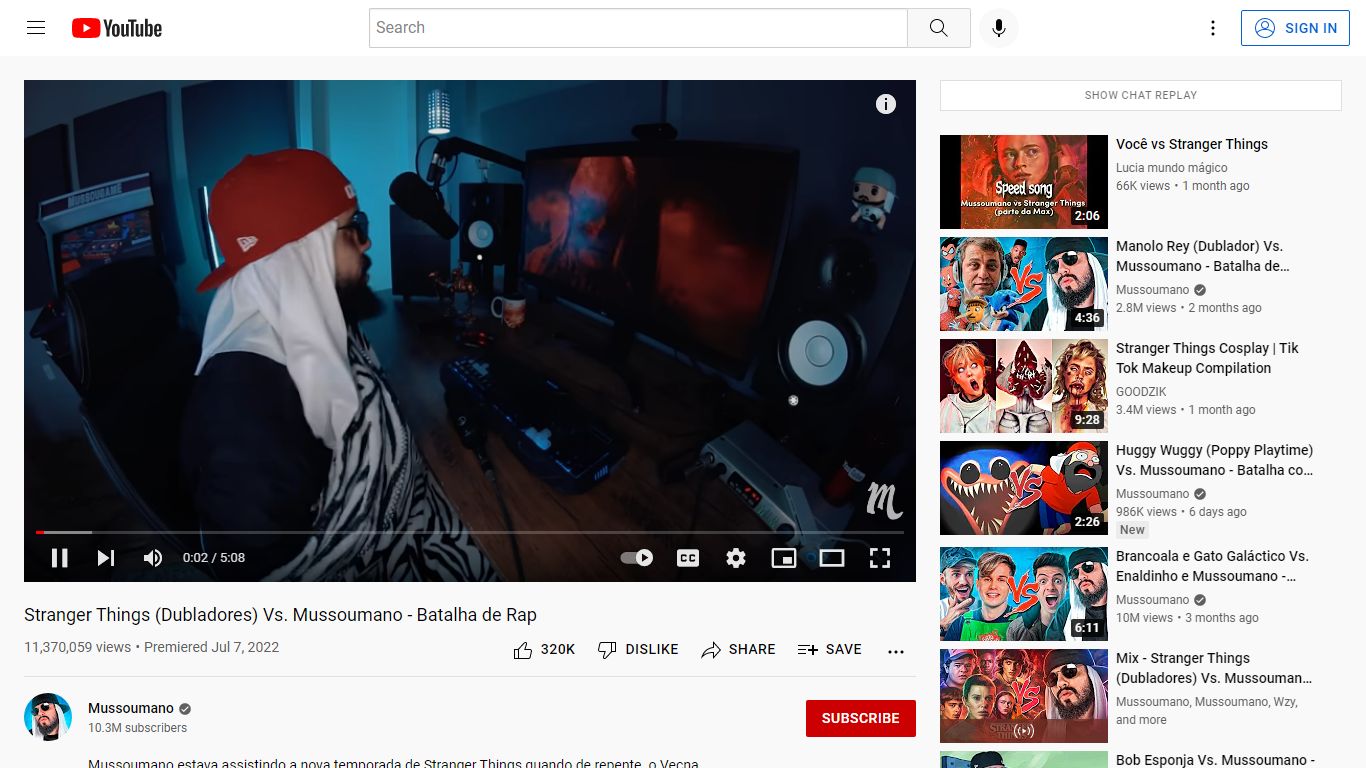Click the Mussoumano watermark in player
1366x768 pixels.
point(884,500)
